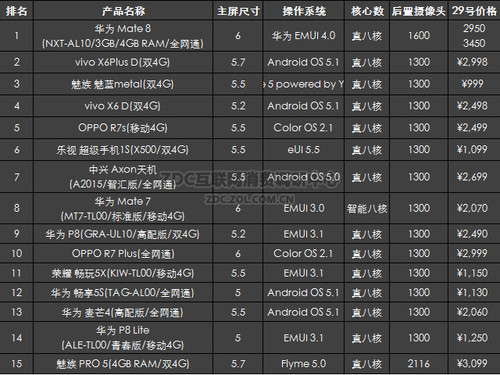The width and height of the screenshot is (500, 375).
Task: Click the 3450 price in Mate 8 row
Action: point(474,43)
